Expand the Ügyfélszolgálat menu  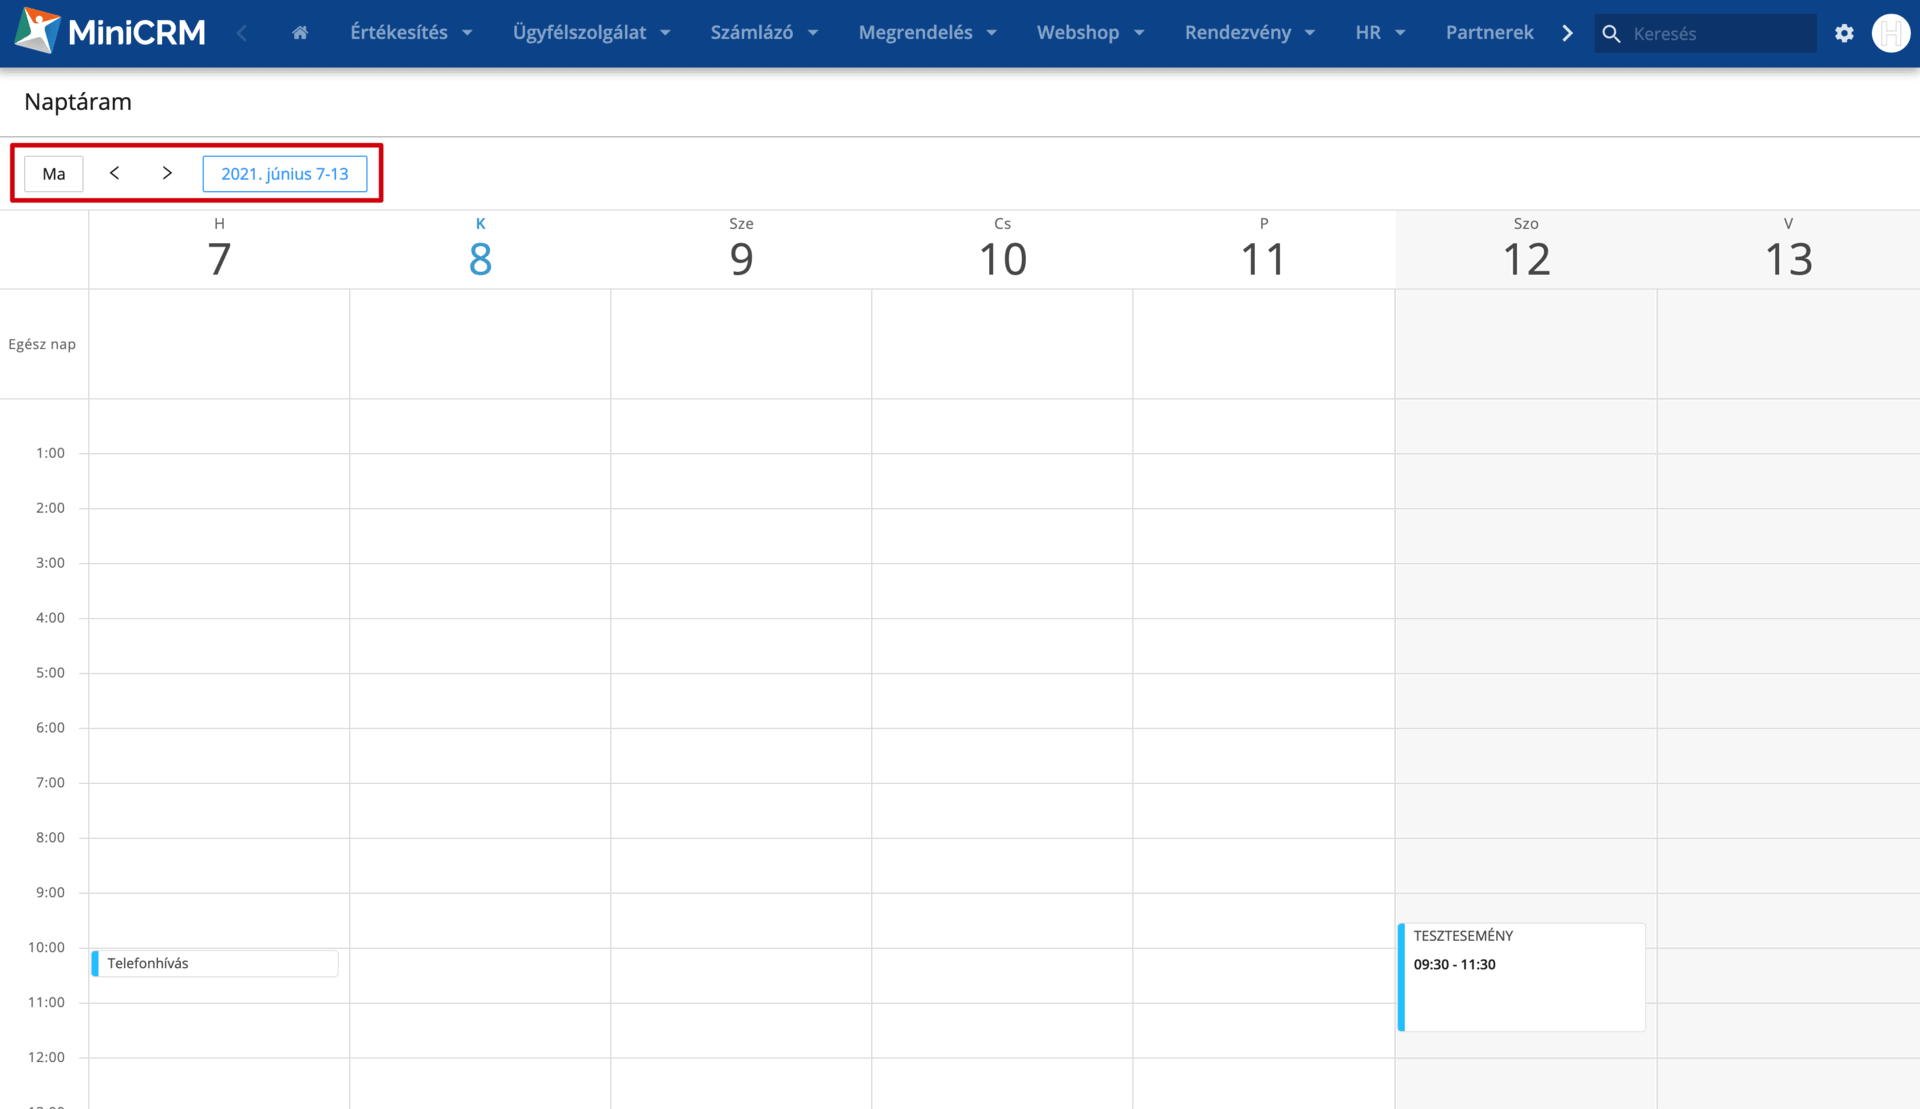pyautogui.click(x=591, y=32)
